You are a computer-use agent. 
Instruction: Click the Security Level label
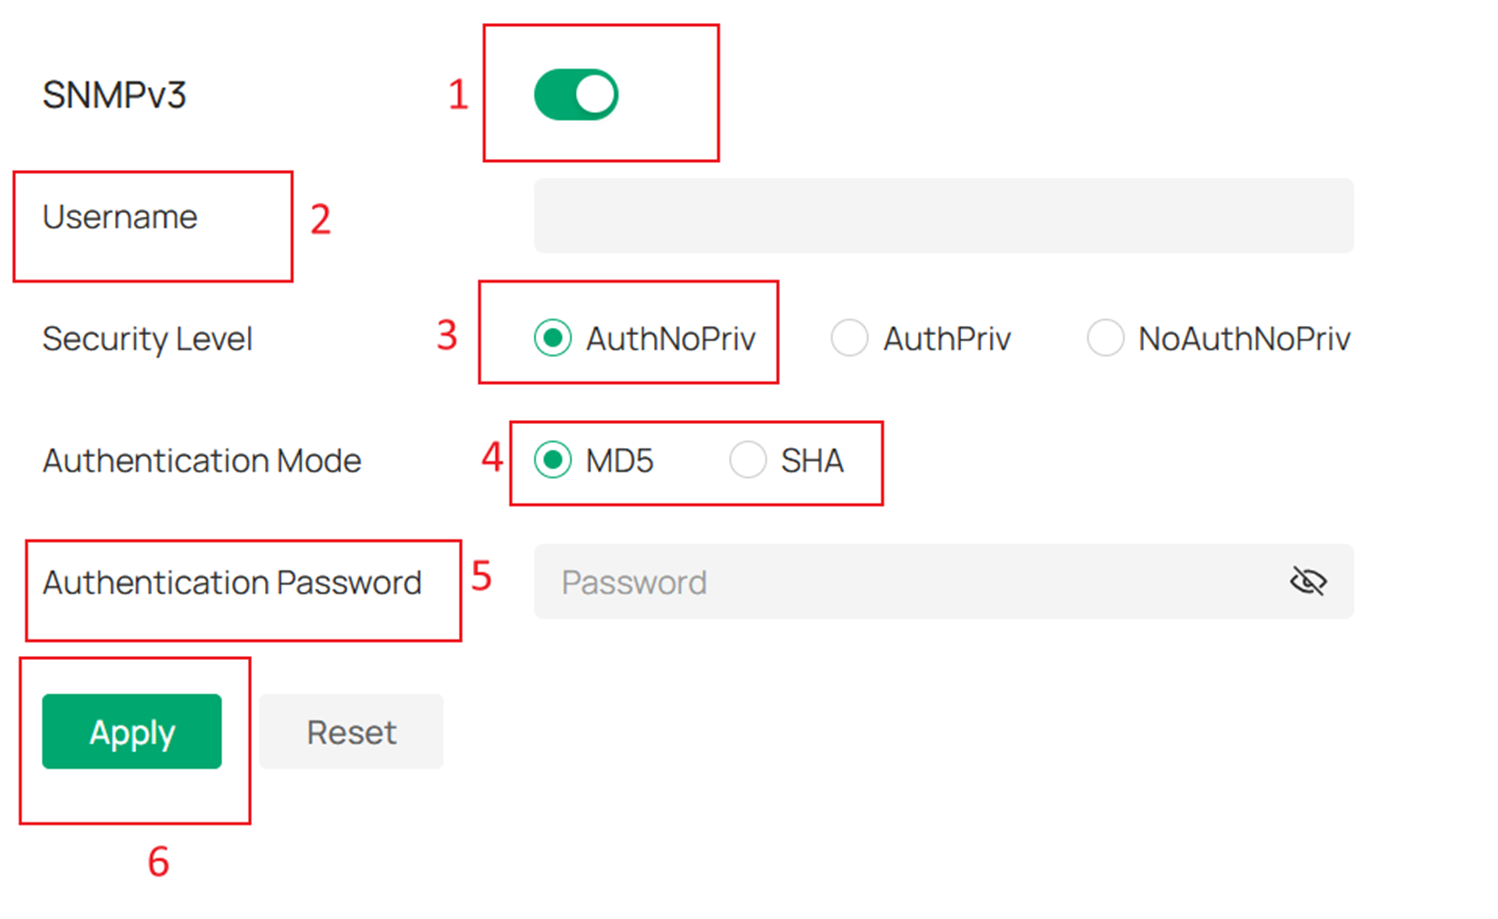[x=146, y=338]
